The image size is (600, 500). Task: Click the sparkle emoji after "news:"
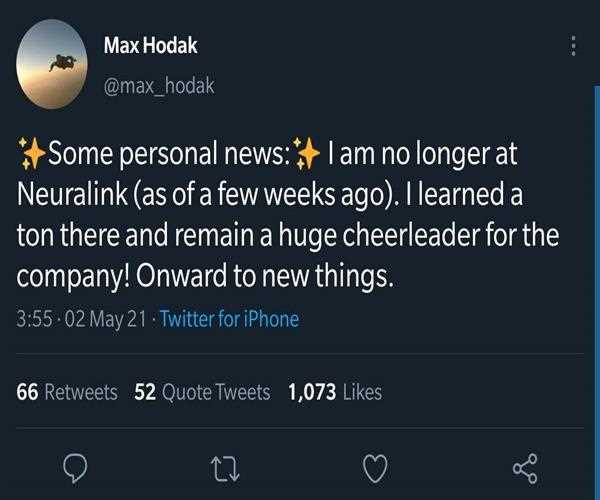click(306, 154)
